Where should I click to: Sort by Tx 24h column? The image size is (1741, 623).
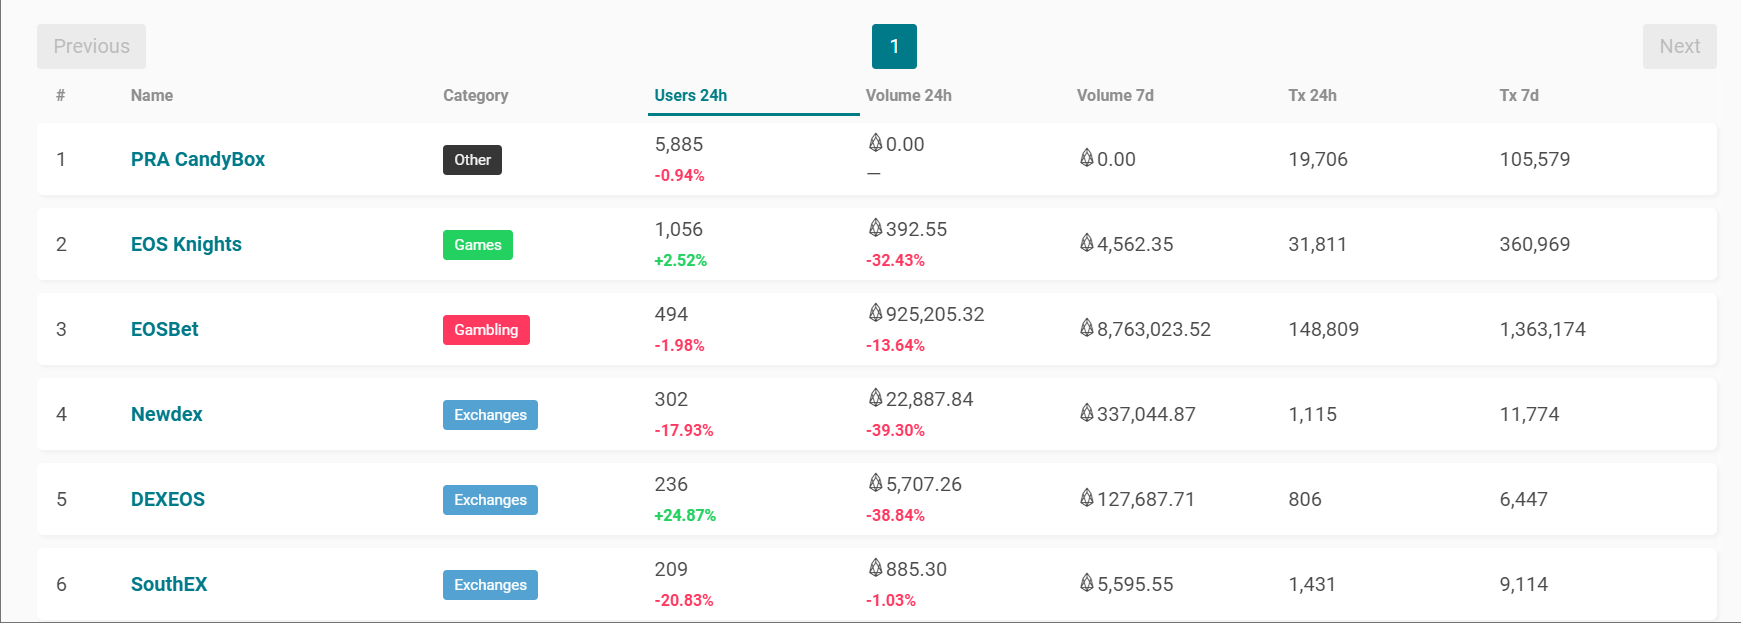pos(1312,95)
